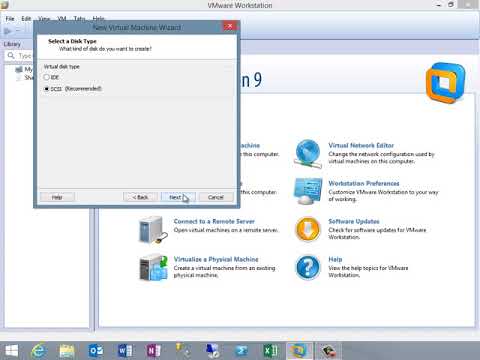The height and width of the screenshot is (360, 480).
Task: Click the VMware Workstation logo icon
Action: [x=445, y=82]
